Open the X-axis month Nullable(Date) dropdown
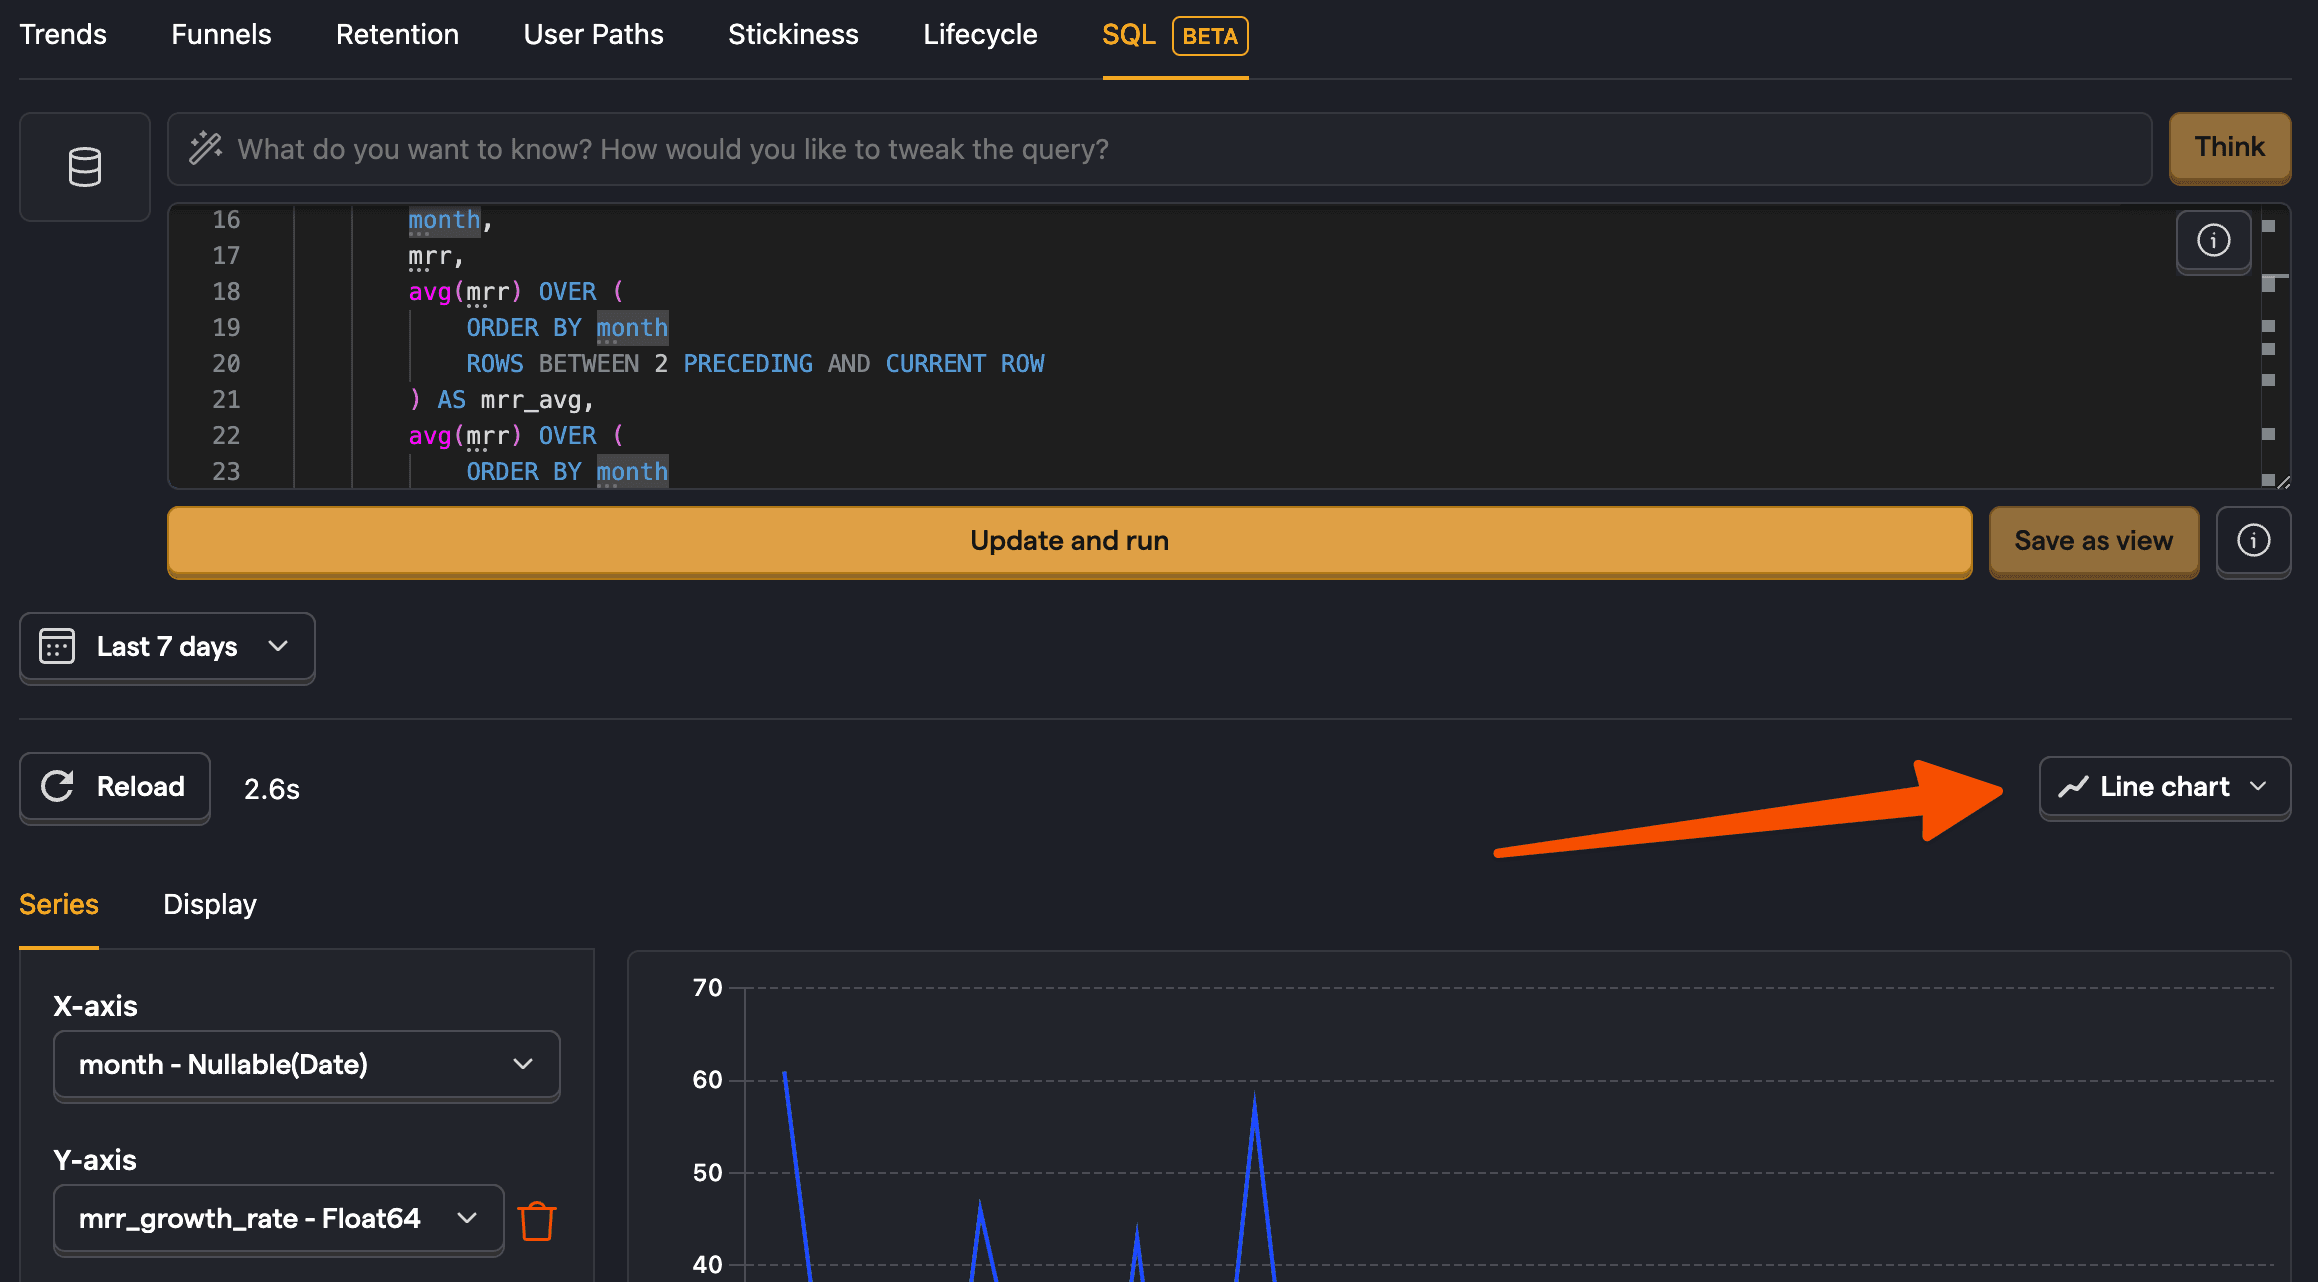The height and width of the screenshot is (1282, 2318). tap(306, 1065)
